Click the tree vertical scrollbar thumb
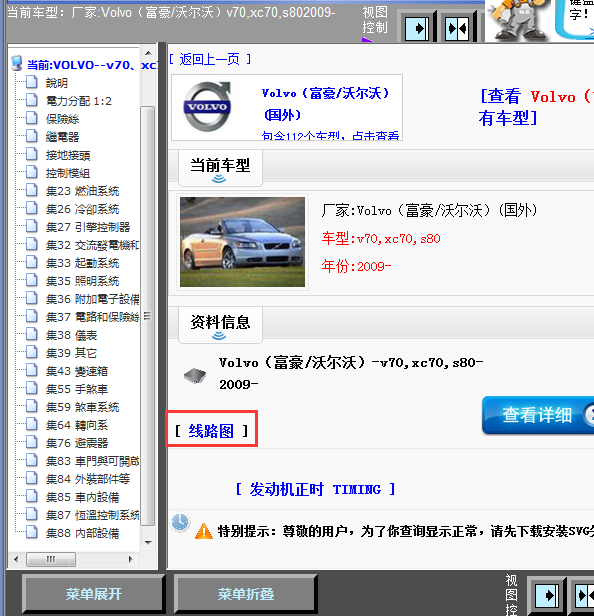594x616 pixels. (148, 316)
